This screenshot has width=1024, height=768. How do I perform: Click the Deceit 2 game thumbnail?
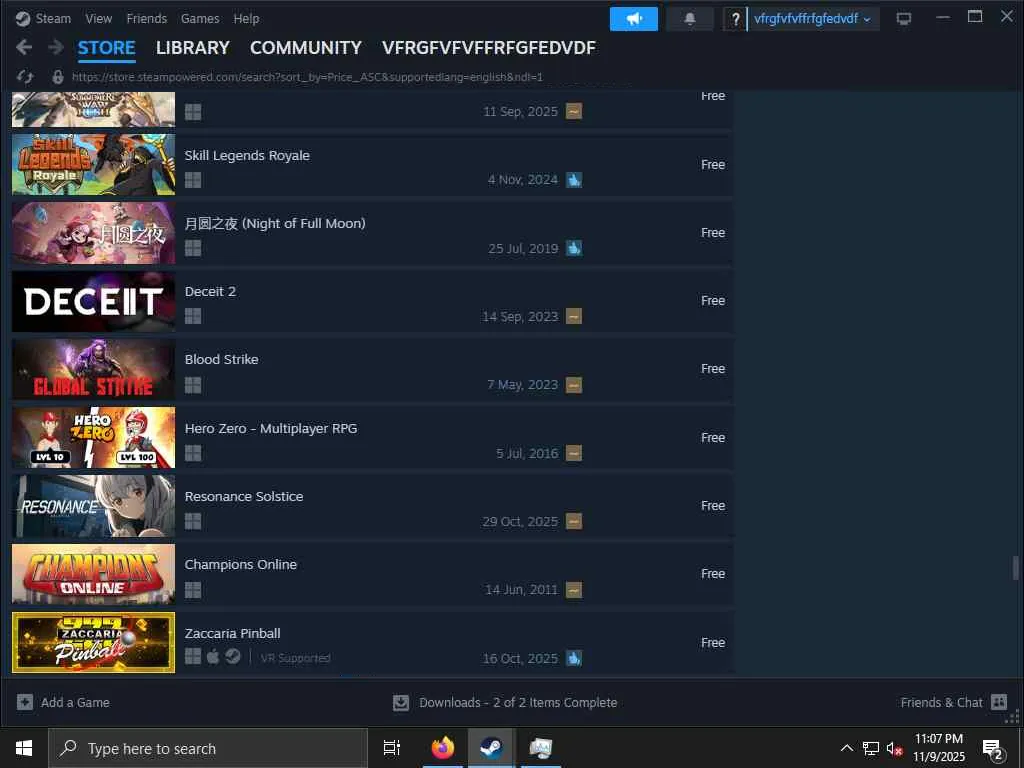pos(93,301)
